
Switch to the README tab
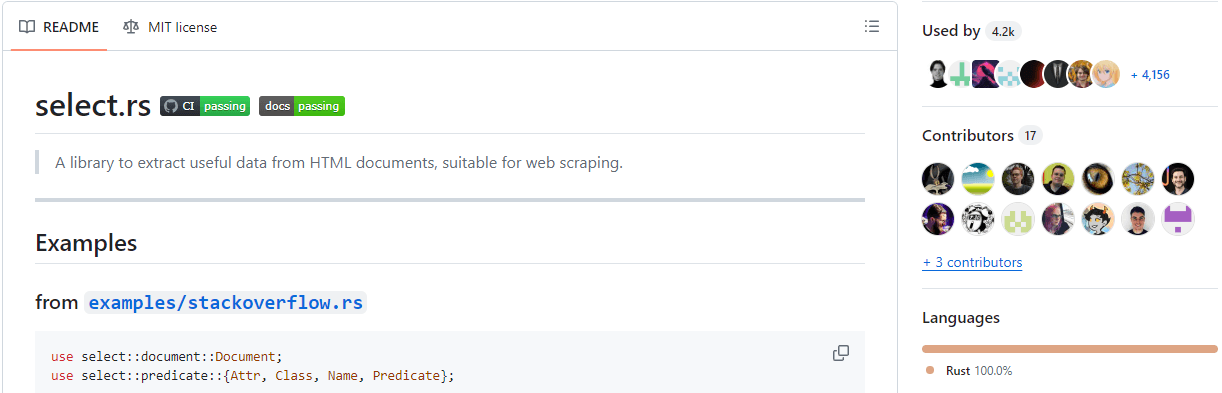pos(59,27)
